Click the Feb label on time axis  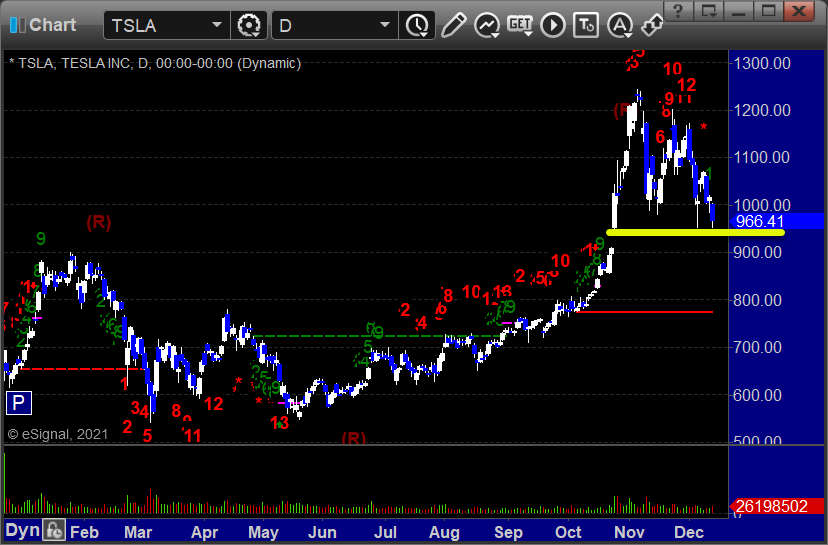click(84, 532)
